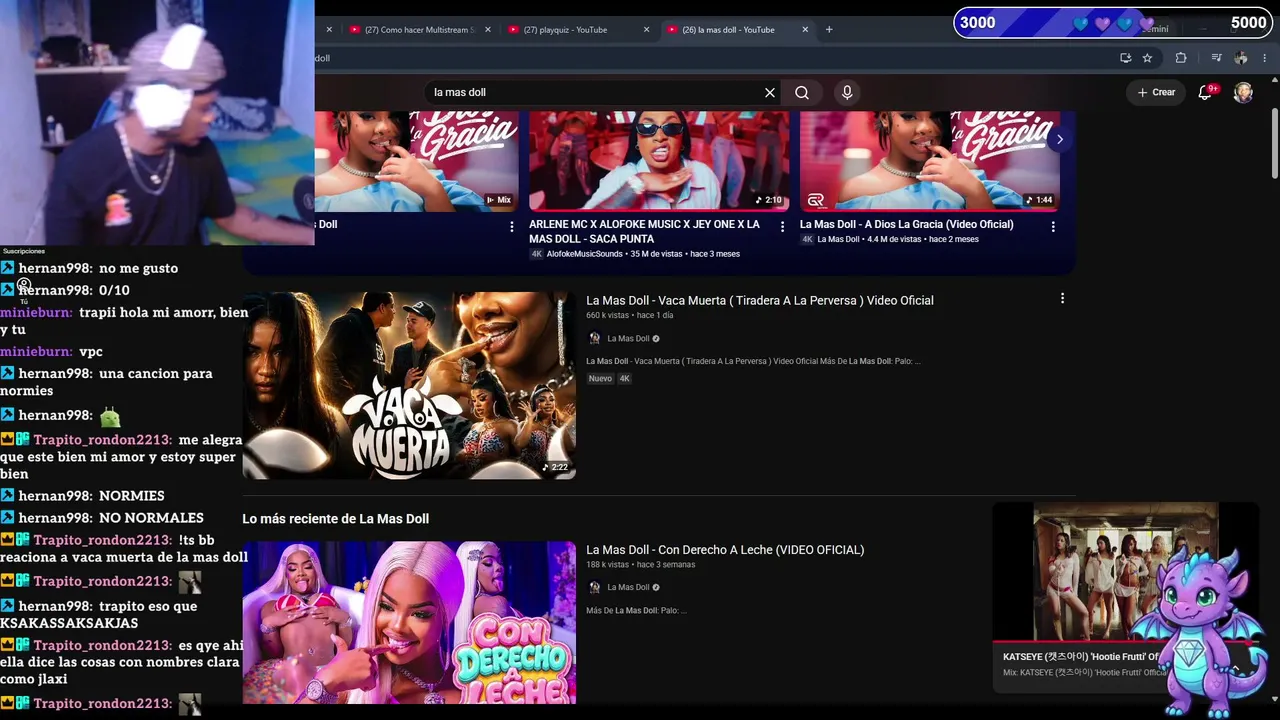Open the Mix playlist thumbnail

click(417, 161)
